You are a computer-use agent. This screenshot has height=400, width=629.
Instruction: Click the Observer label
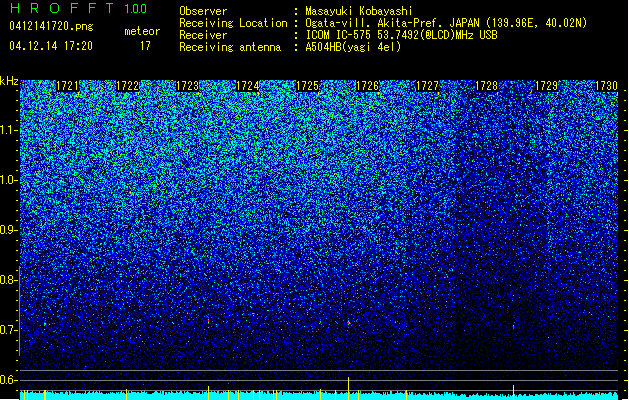[x=203, y=11]
